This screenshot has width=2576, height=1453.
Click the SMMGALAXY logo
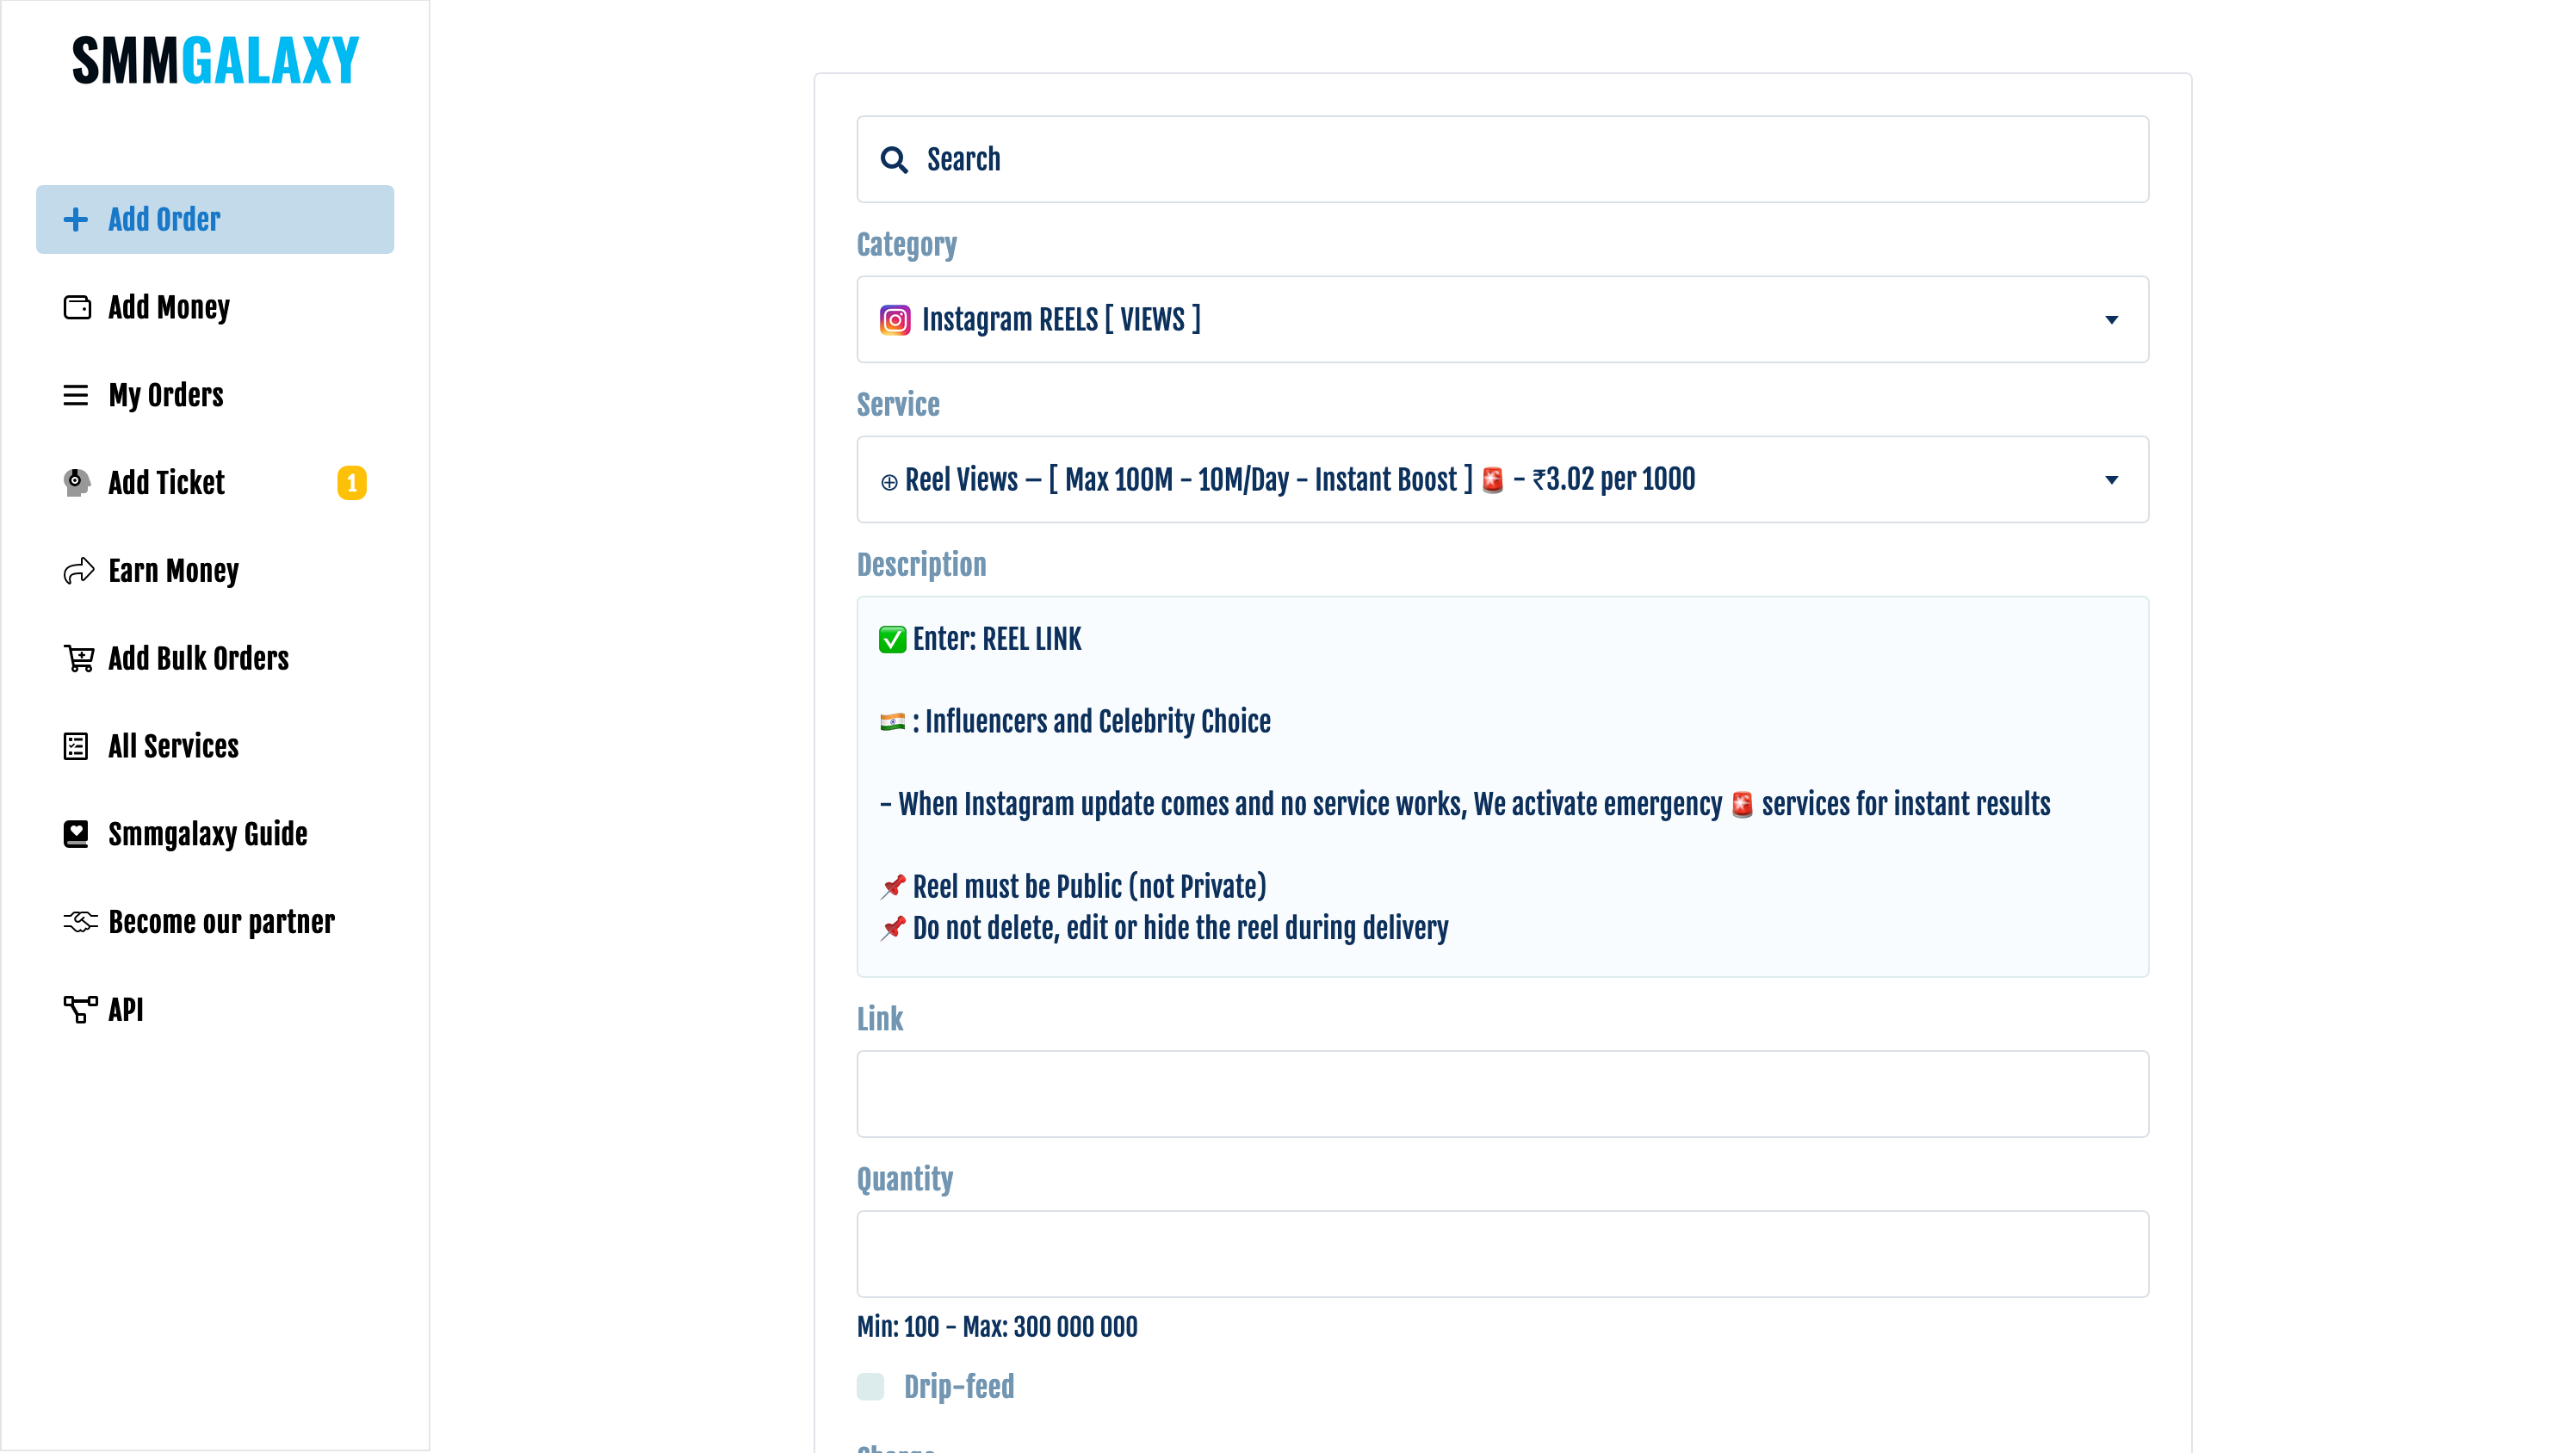pos(215,60)
